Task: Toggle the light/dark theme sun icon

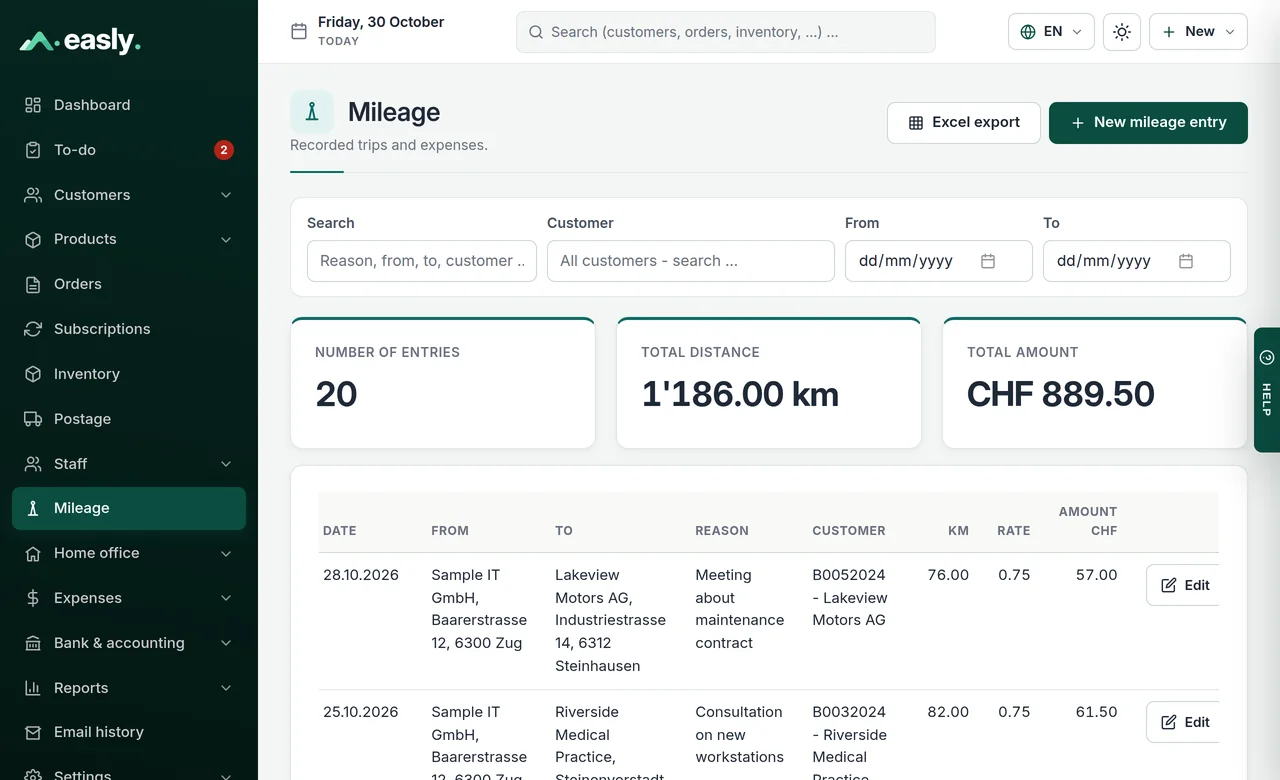Action: (x=1122, y=32)
